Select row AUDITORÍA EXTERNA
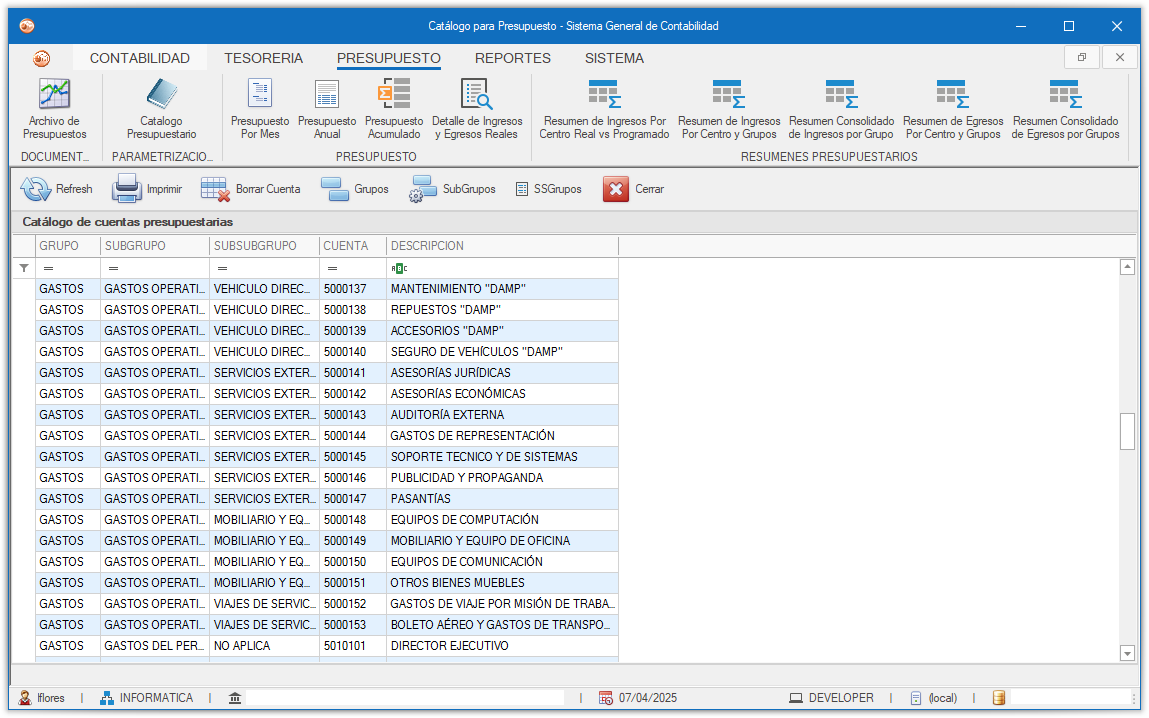This screenshot has width=1149, height=718. tap(327, 415)
